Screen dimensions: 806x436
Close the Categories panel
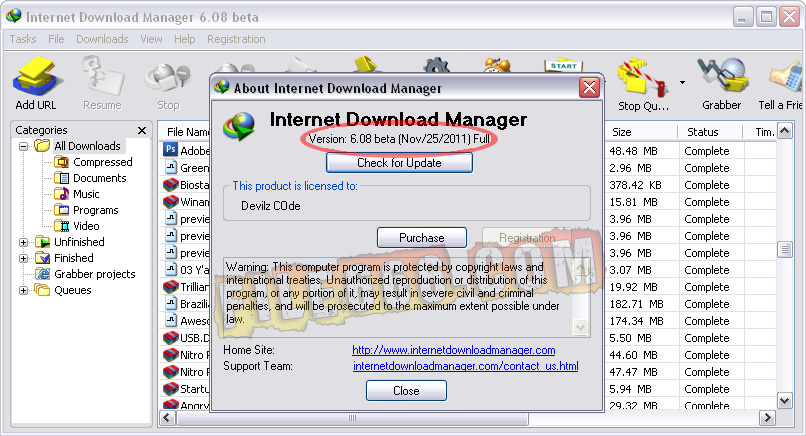(x=142, y=131)
